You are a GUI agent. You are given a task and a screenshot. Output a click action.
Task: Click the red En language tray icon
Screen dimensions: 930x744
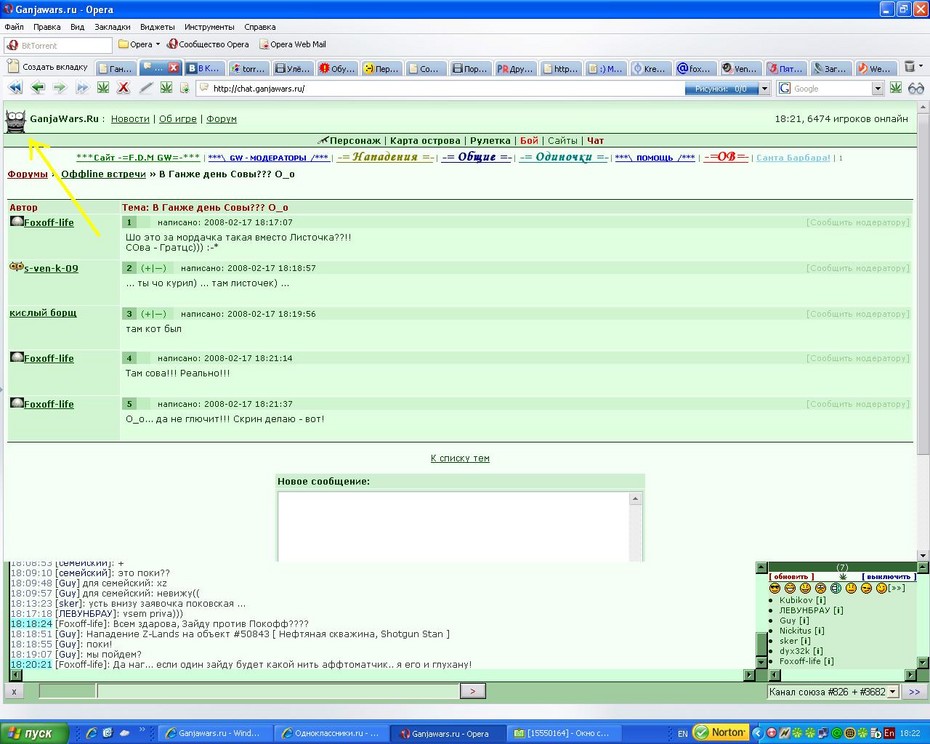point(889,733)
